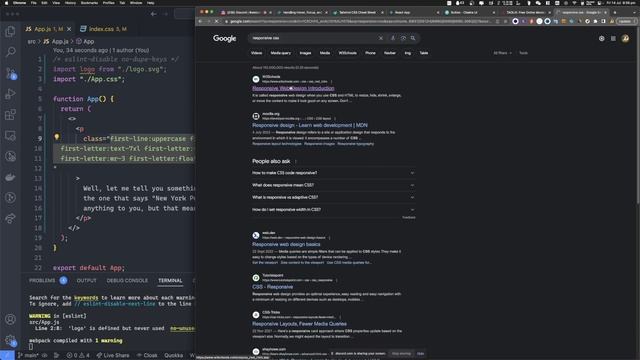The height and width of the screenshot is (360, 640).
Task: Switch to the index.css editor tab
Action: click(x=104, y=29)
